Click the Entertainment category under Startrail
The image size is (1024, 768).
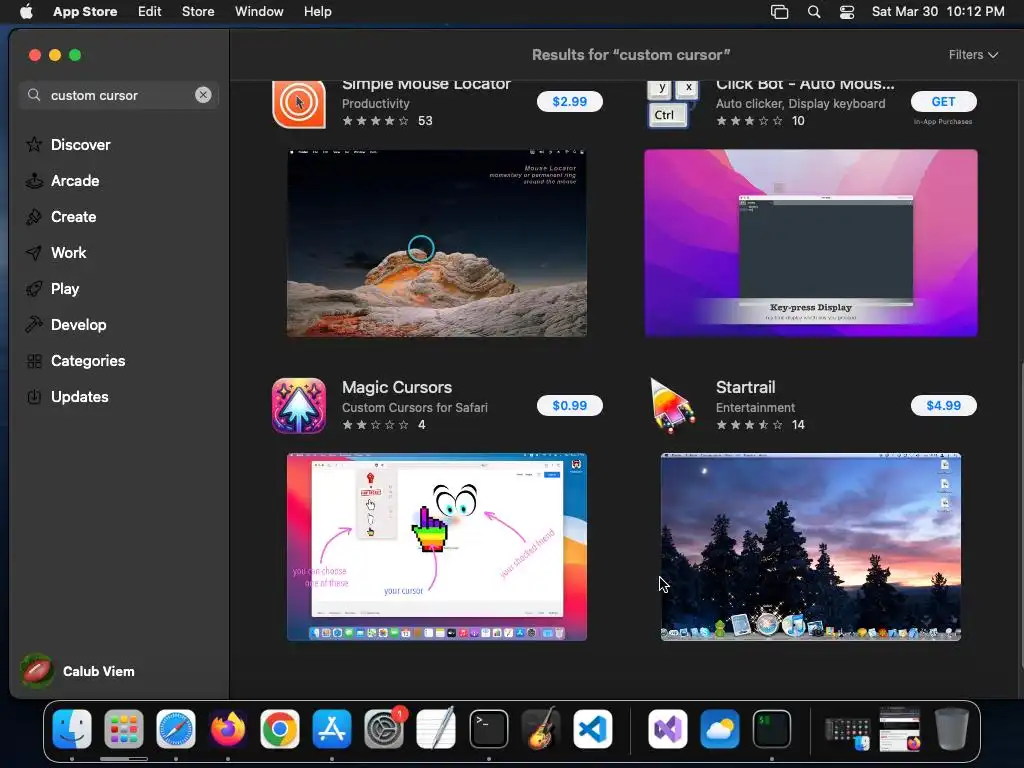755,408
